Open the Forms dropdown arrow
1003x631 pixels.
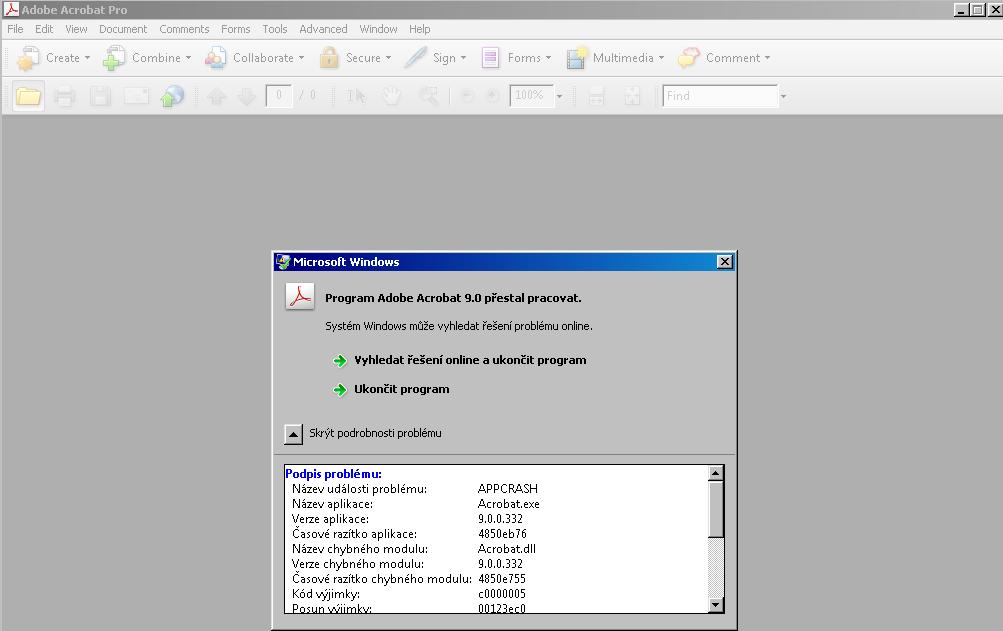548,58
